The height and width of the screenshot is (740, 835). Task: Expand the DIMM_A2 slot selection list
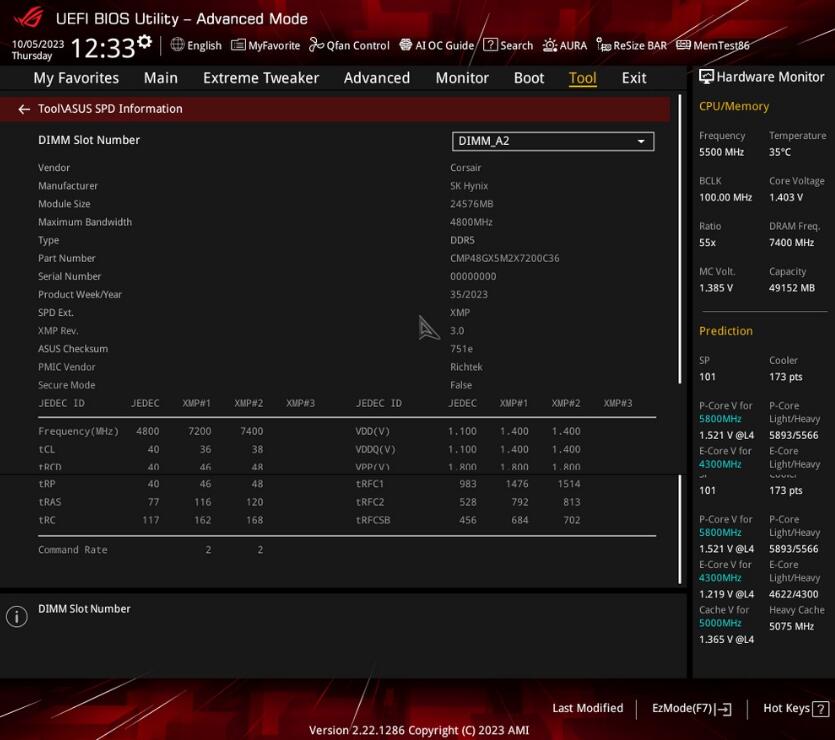coord(640,141)
